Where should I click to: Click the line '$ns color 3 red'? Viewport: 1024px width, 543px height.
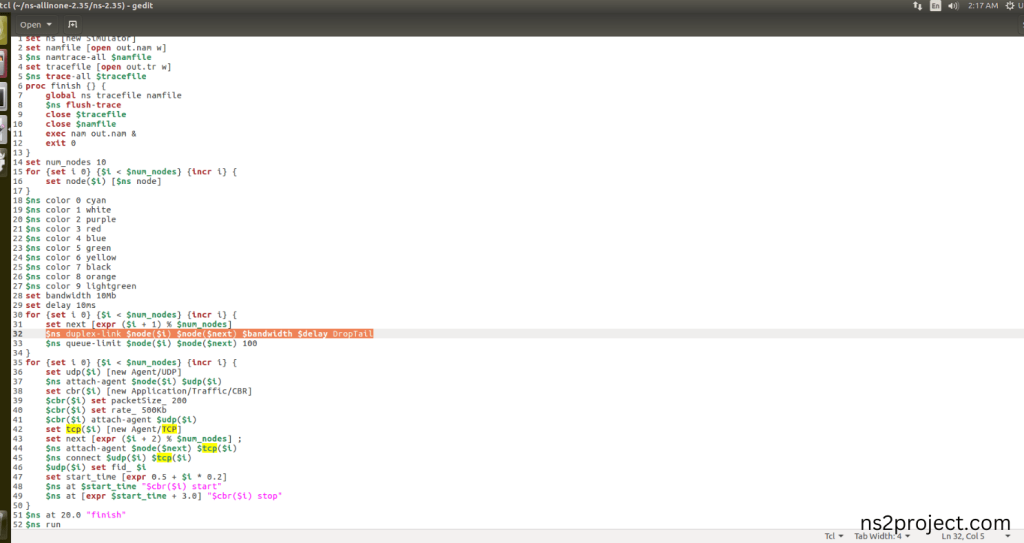click(63, 229)
